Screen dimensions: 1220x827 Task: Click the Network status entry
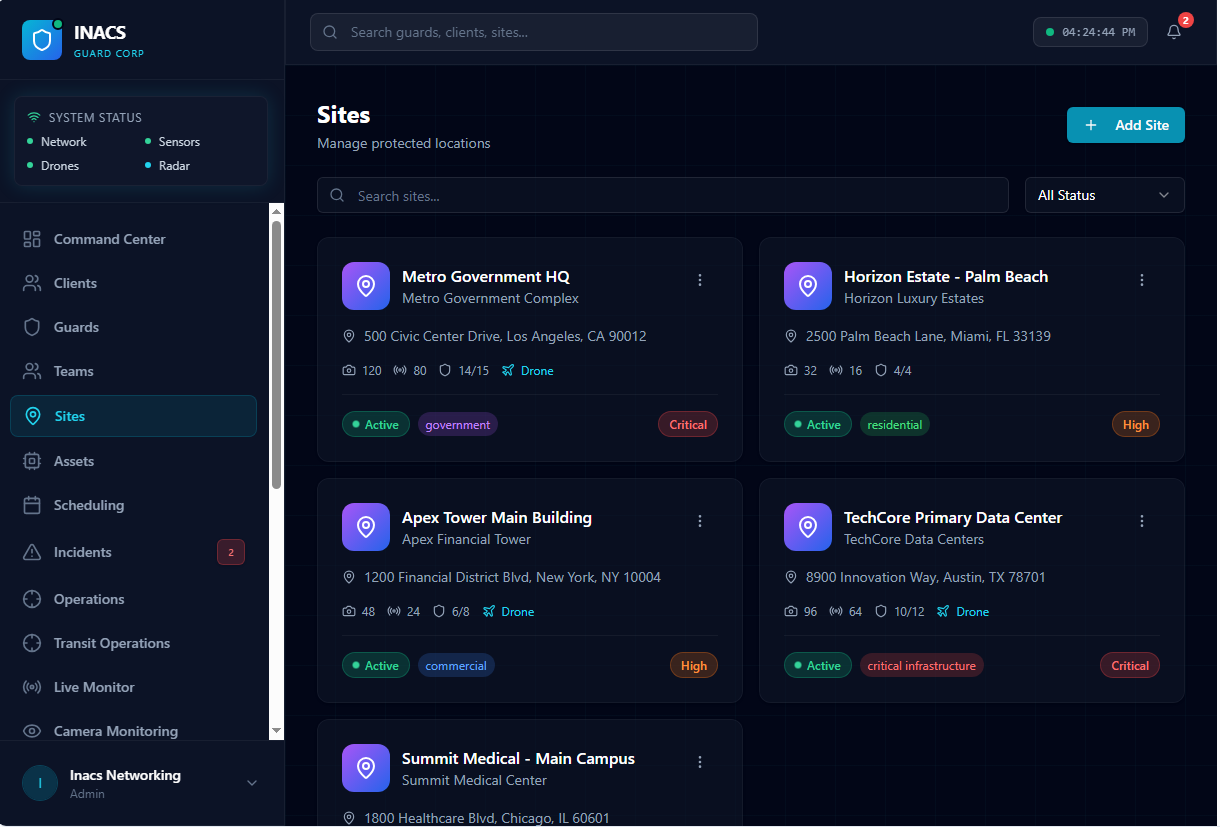click(57, 142)
